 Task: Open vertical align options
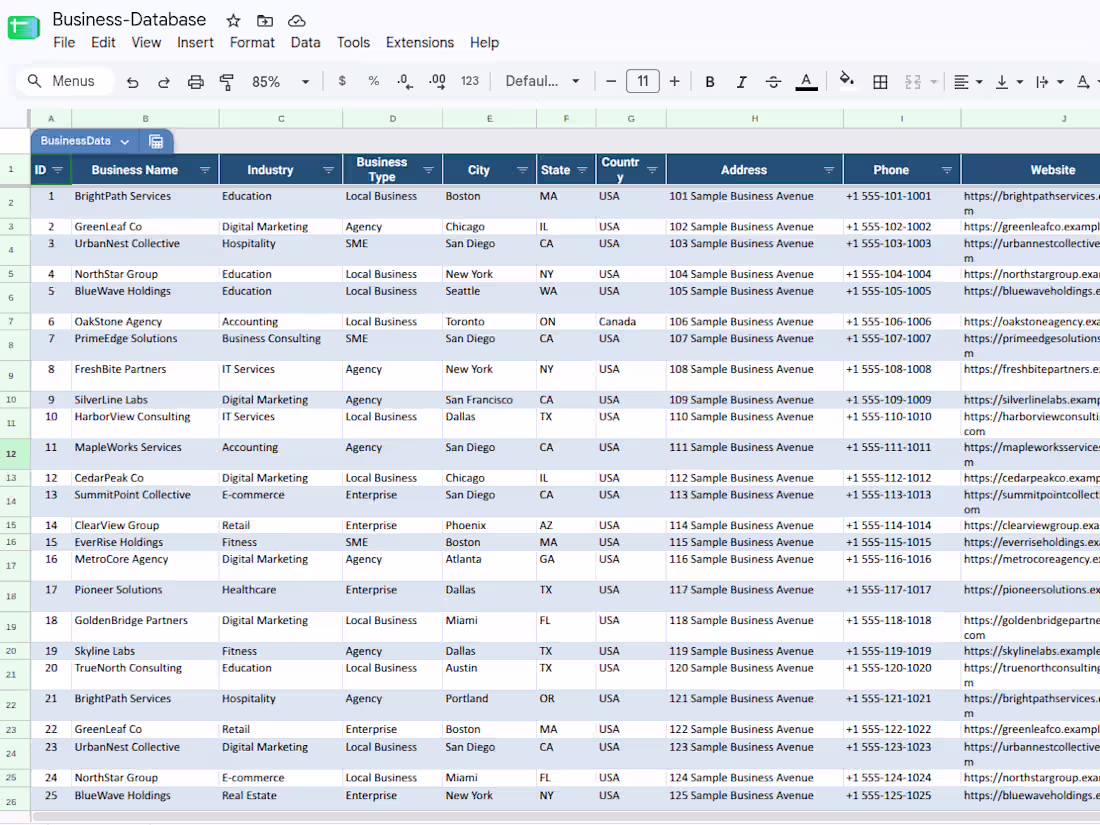pyautogui.click(x=1009, y=82)
